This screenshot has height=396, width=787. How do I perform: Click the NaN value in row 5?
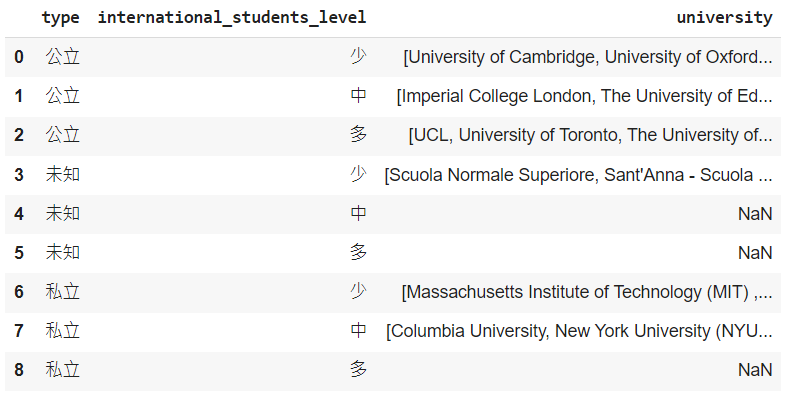point(755,252)
